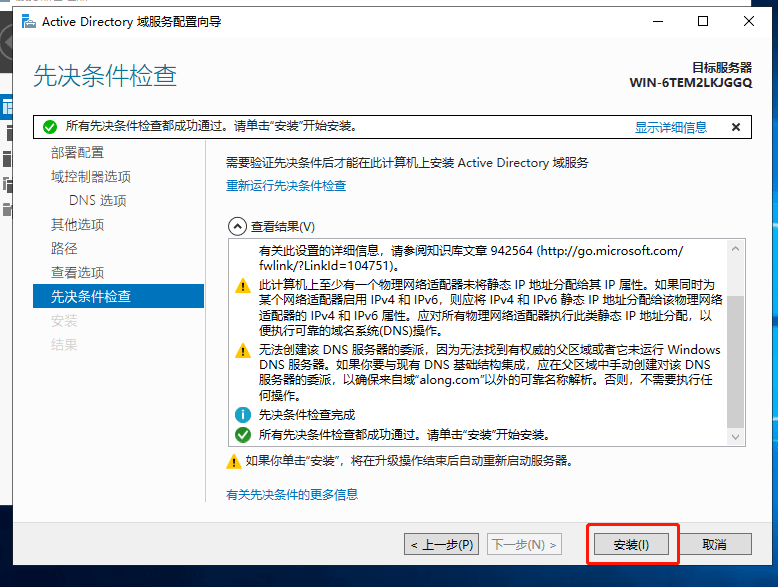Screen dimensions: 778x587
Task: Select 查看选项 step
Action: 77,272
